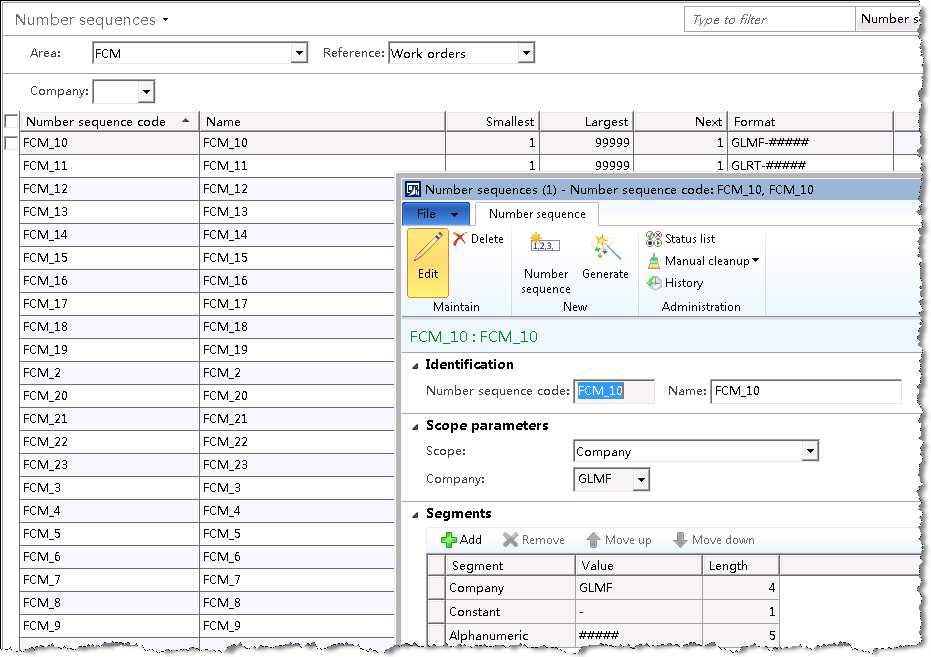Click the Manual cleanup broom icon

(654, 261)
